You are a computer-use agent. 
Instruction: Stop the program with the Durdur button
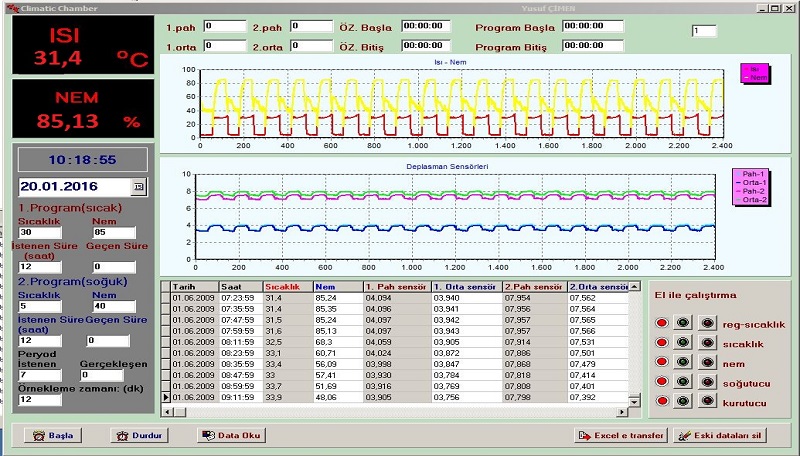coord(139,436)
